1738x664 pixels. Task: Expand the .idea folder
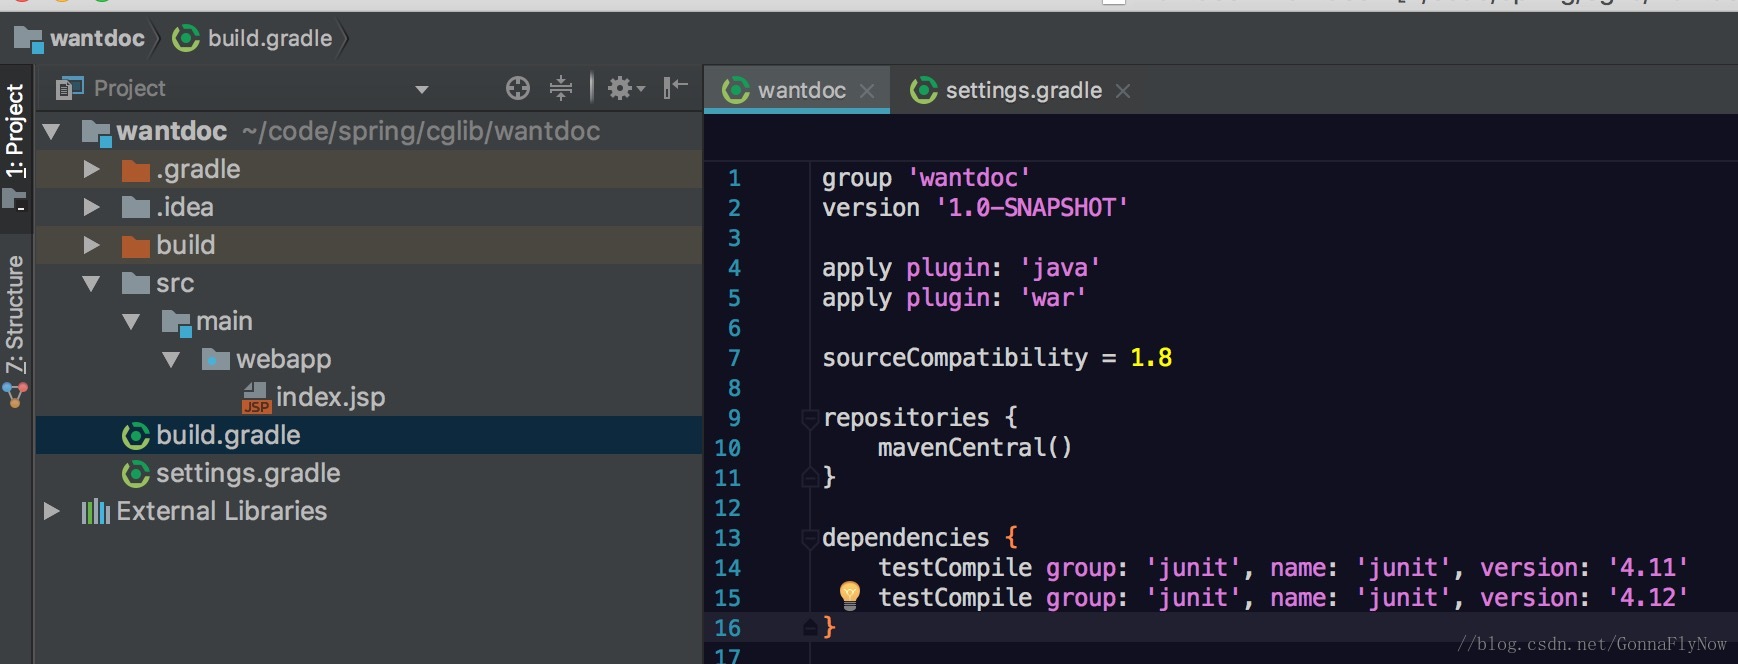(x=91, y=208)
